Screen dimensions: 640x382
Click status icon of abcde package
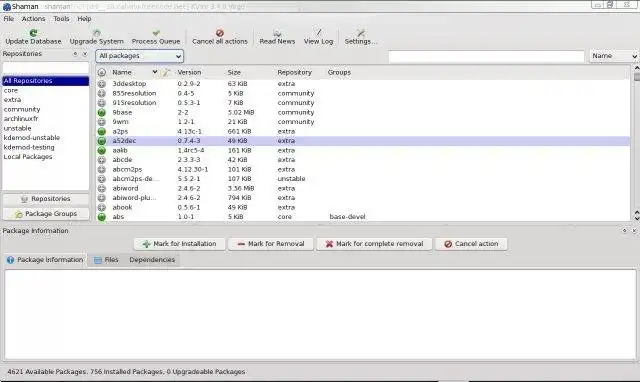coord(102,160)
